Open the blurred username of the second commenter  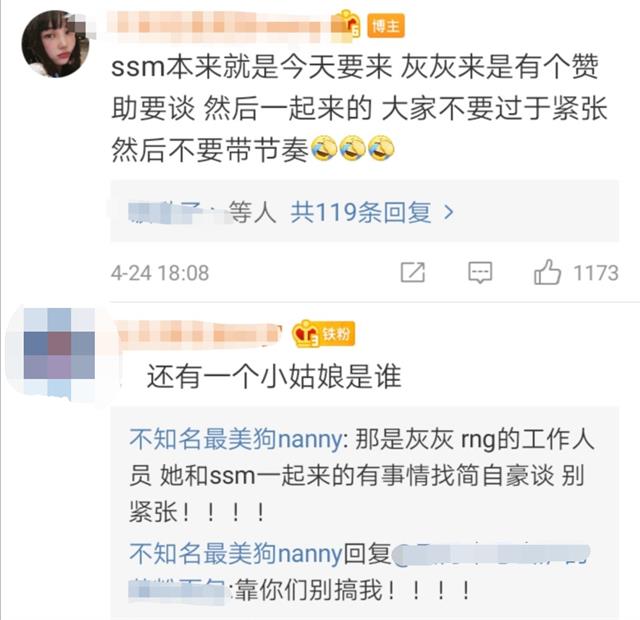pos(198,335)
